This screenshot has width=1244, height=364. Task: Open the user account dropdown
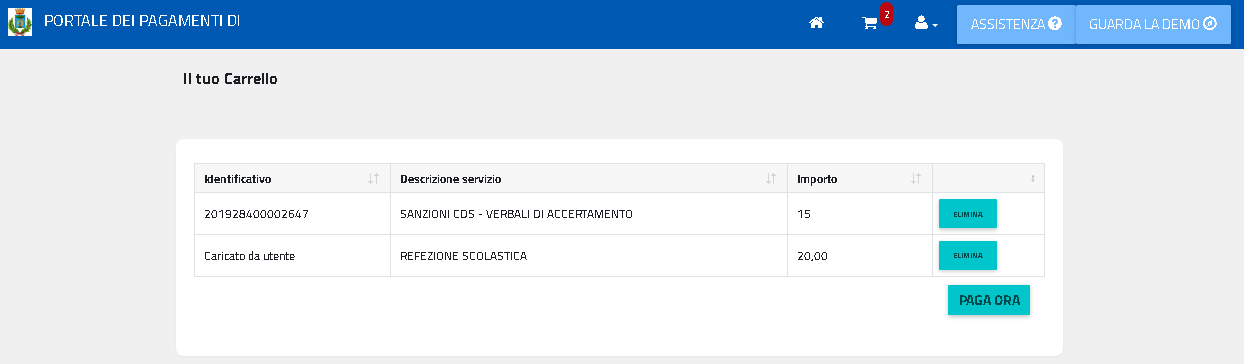click(x=926, y=23)
